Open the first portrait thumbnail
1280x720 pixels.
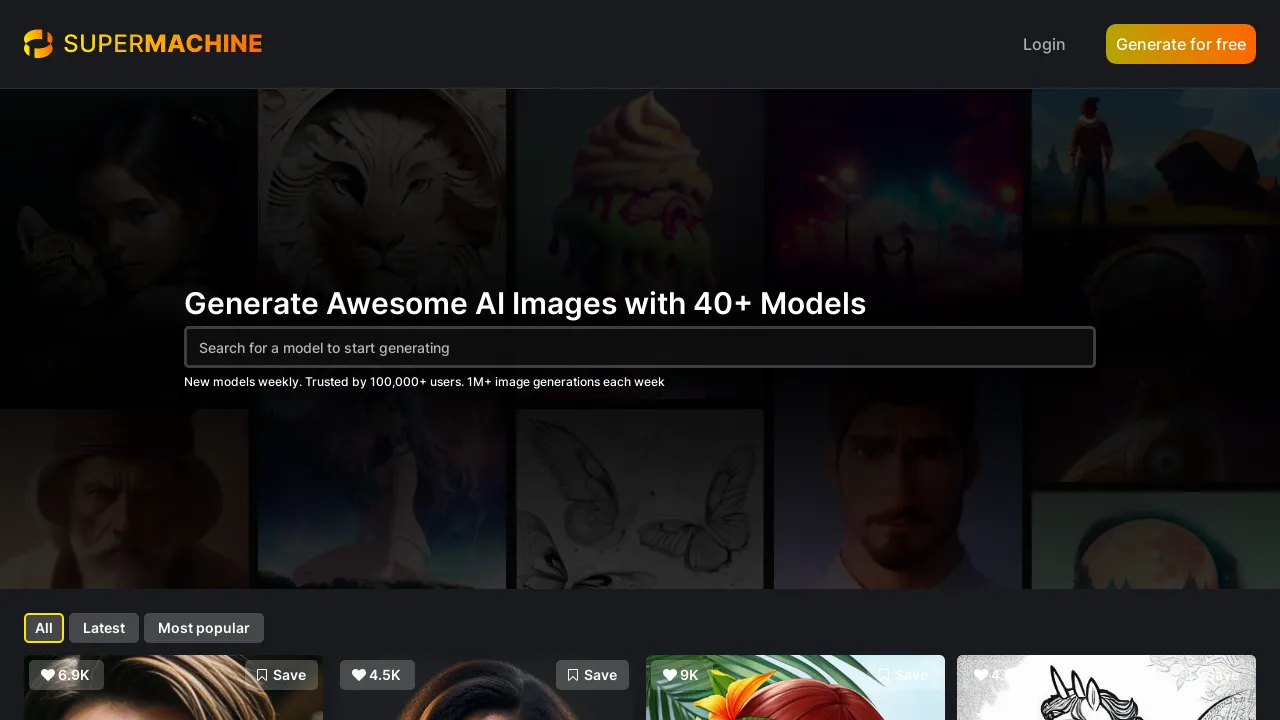173,700
